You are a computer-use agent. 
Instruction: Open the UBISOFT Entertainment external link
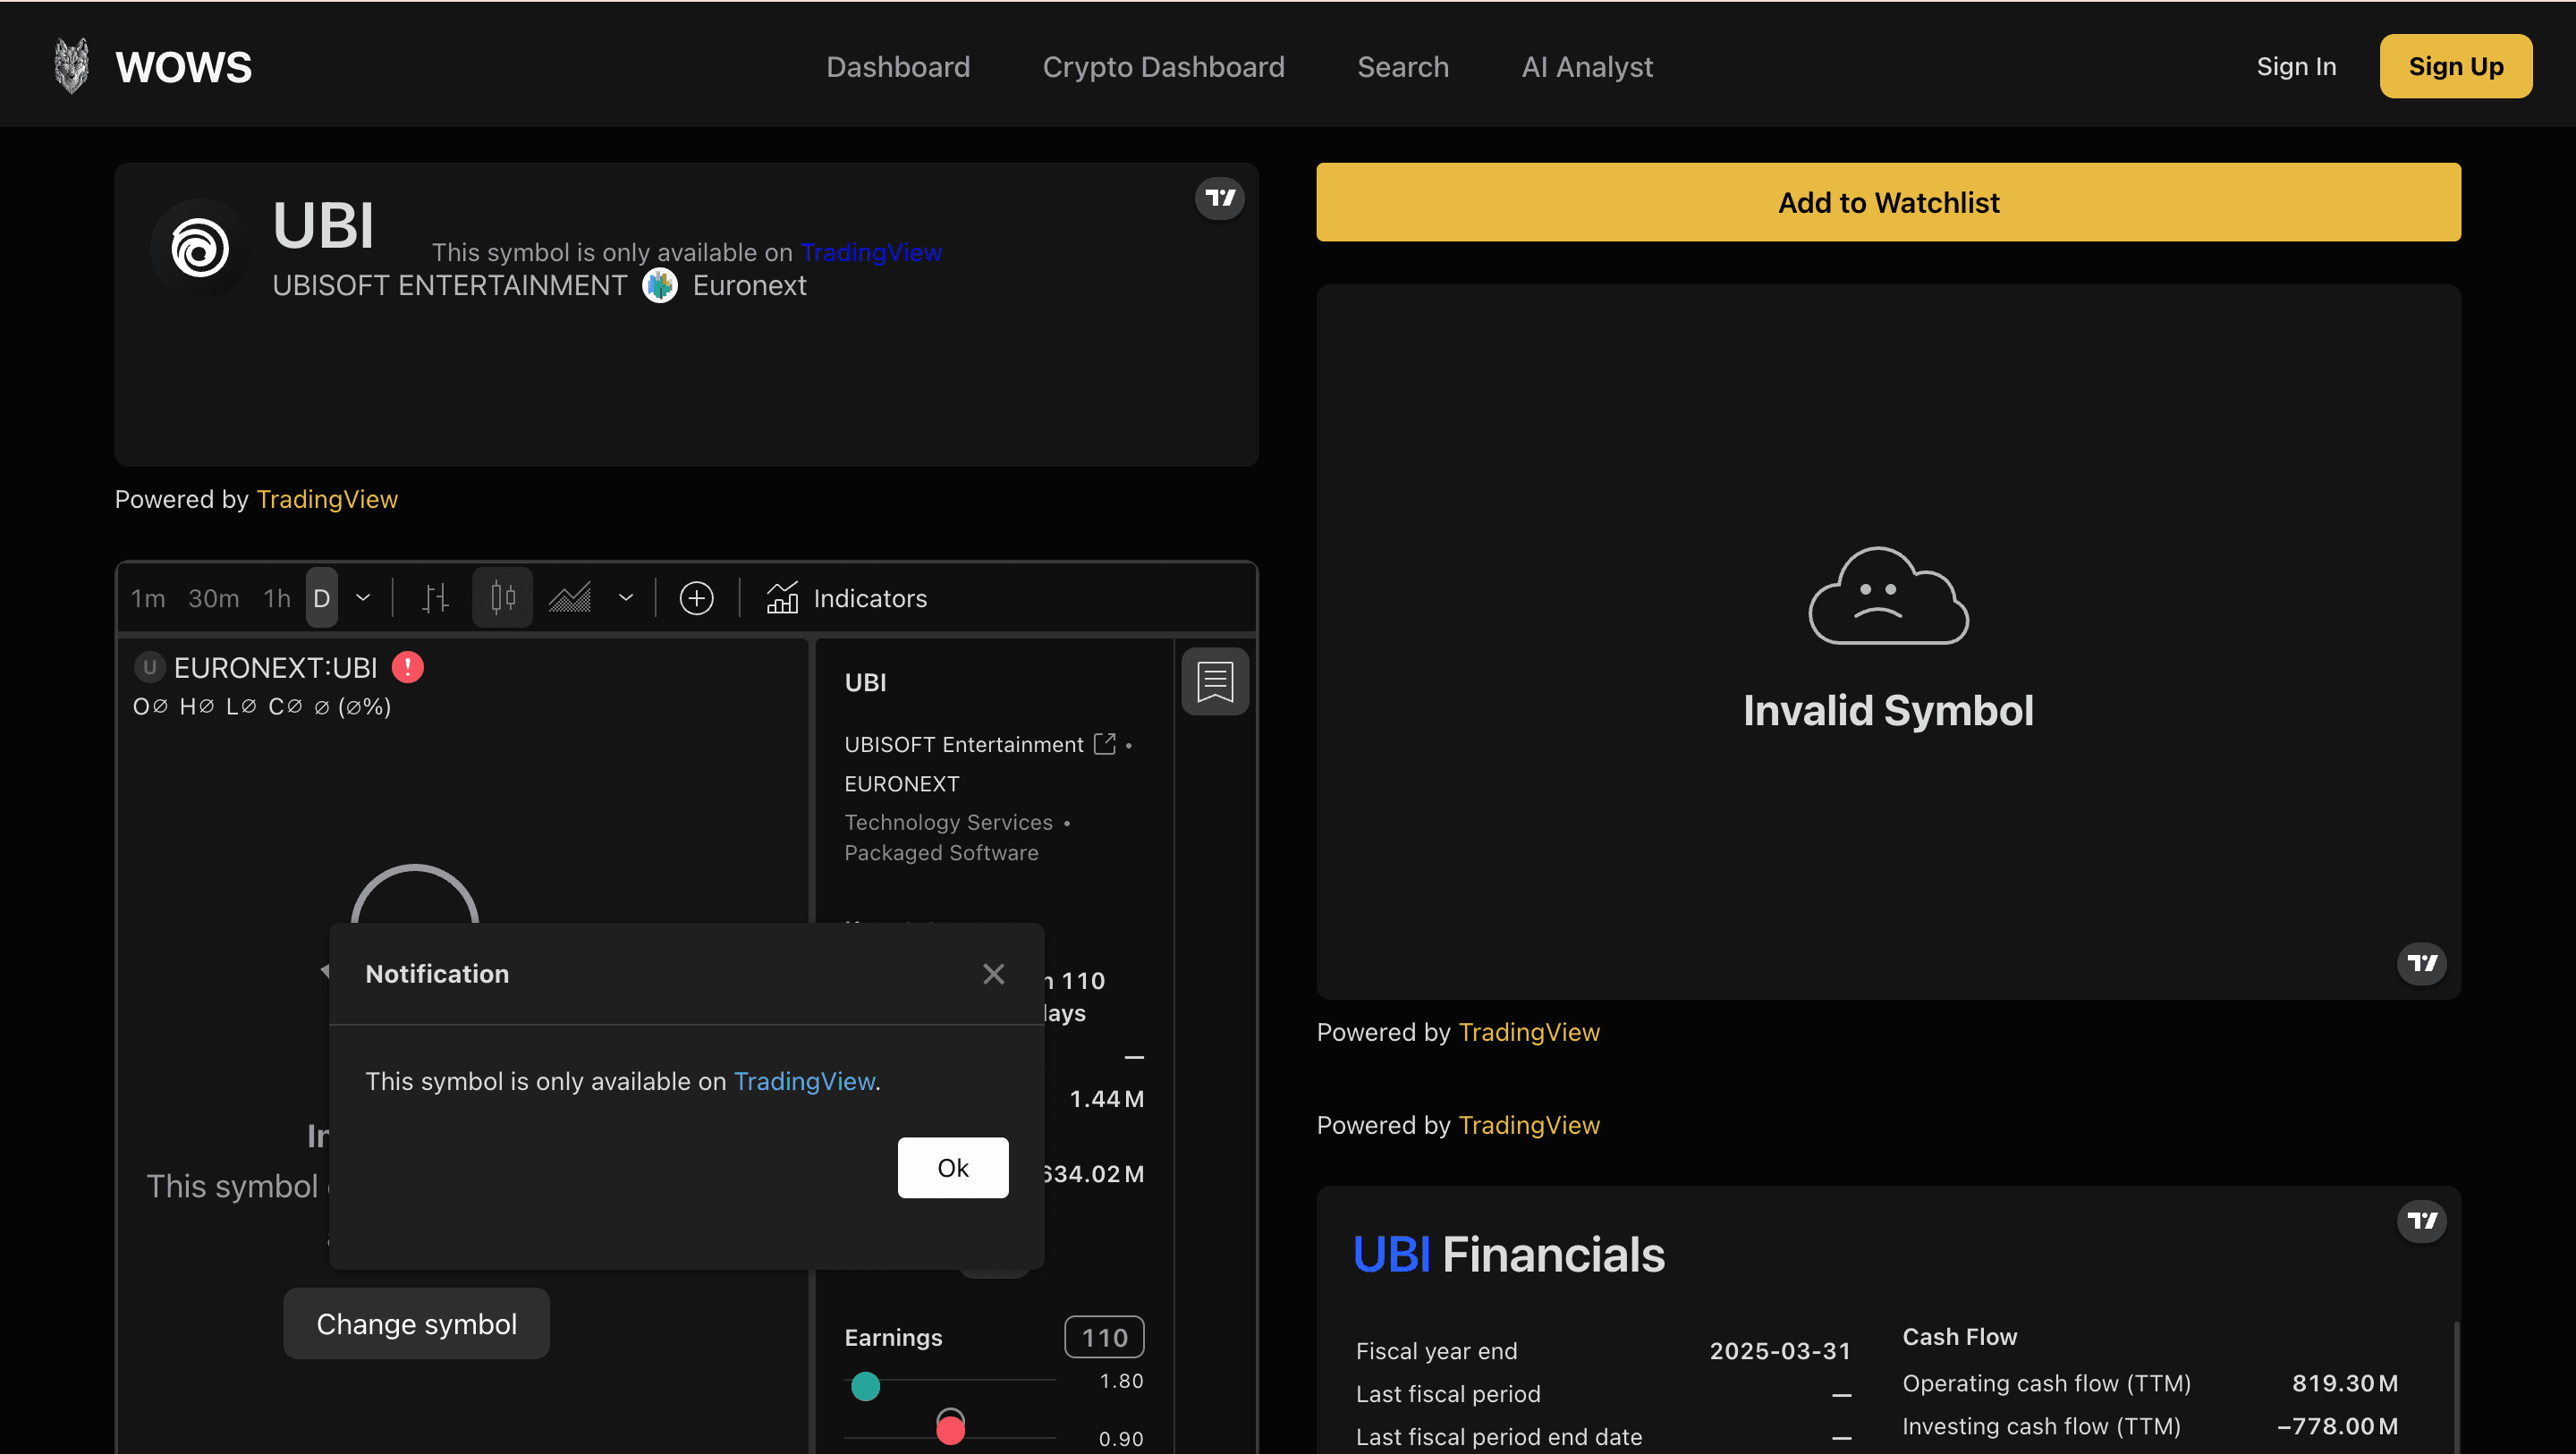click(1104, 743)
